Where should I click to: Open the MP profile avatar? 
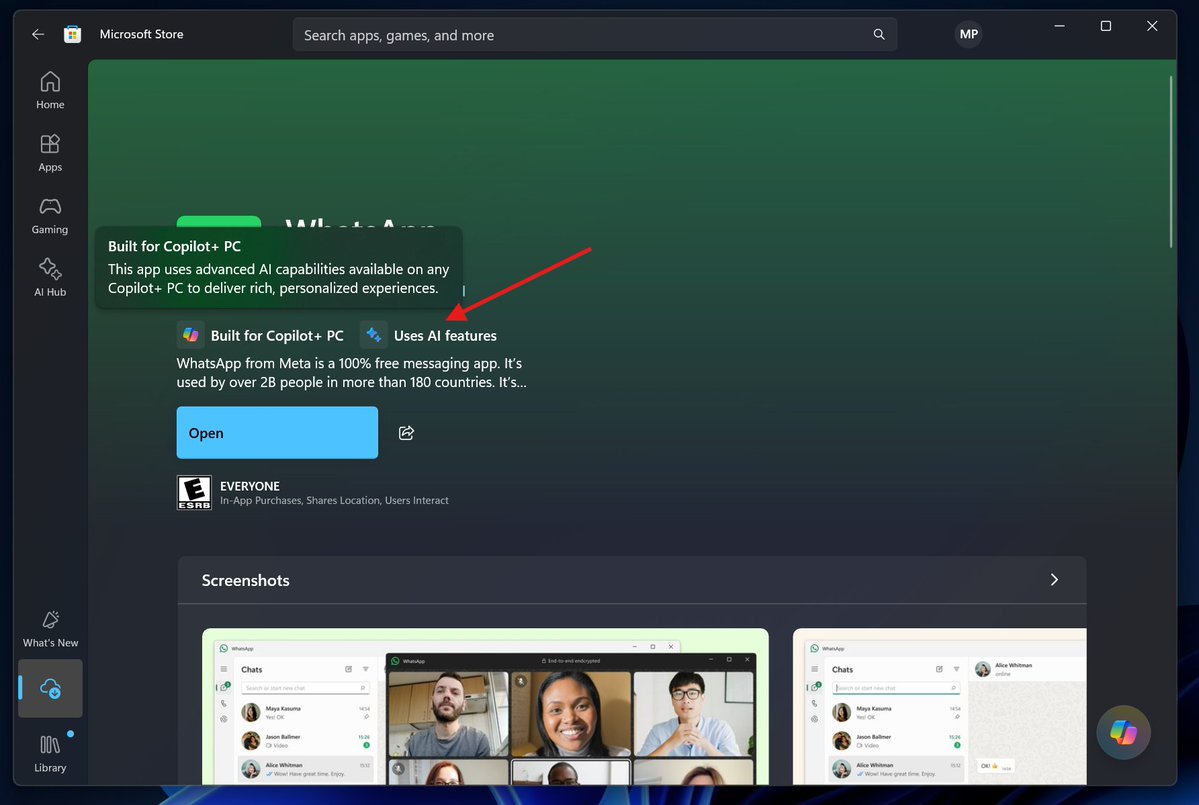[x=968, y=34]
